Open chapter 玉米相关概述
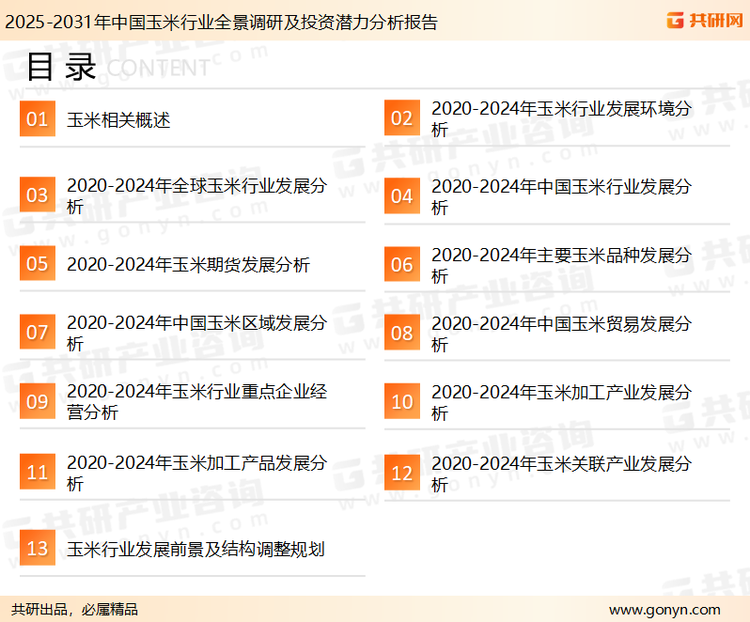The width and height of the screenshot is (750, 622). click(118, 120)
